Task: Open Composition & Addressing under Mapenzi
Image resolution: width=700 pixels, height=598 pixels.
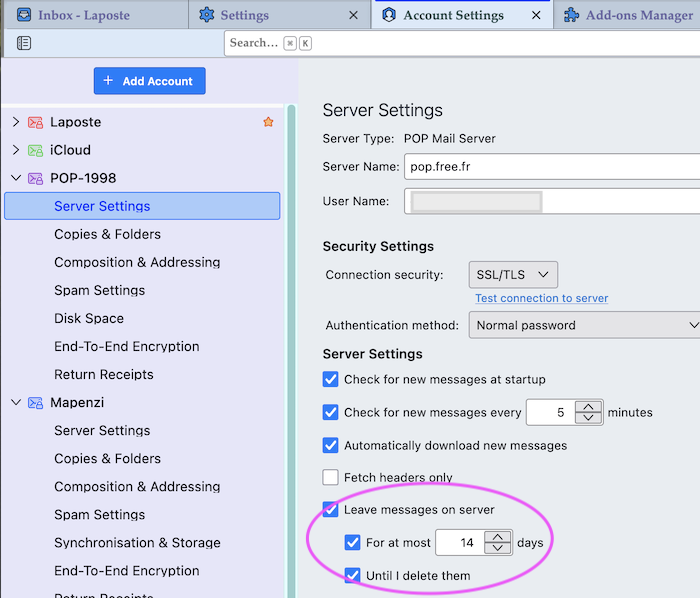Action: click(x=142, y=487)
